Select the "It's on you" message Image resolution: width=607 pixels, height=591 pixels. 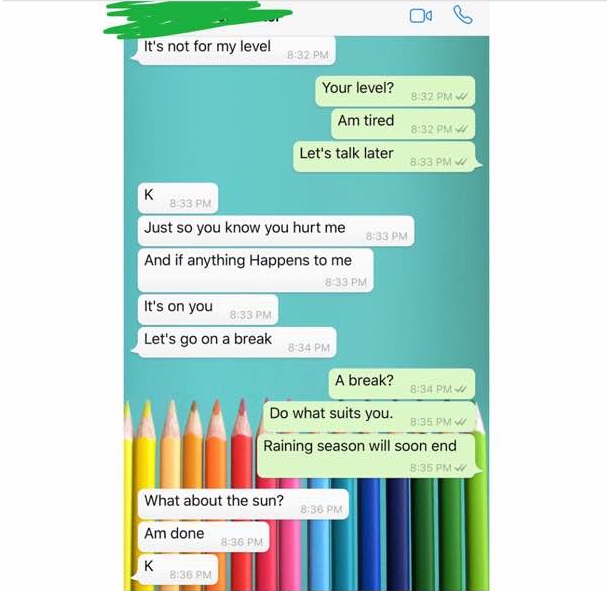click(208, 310)
